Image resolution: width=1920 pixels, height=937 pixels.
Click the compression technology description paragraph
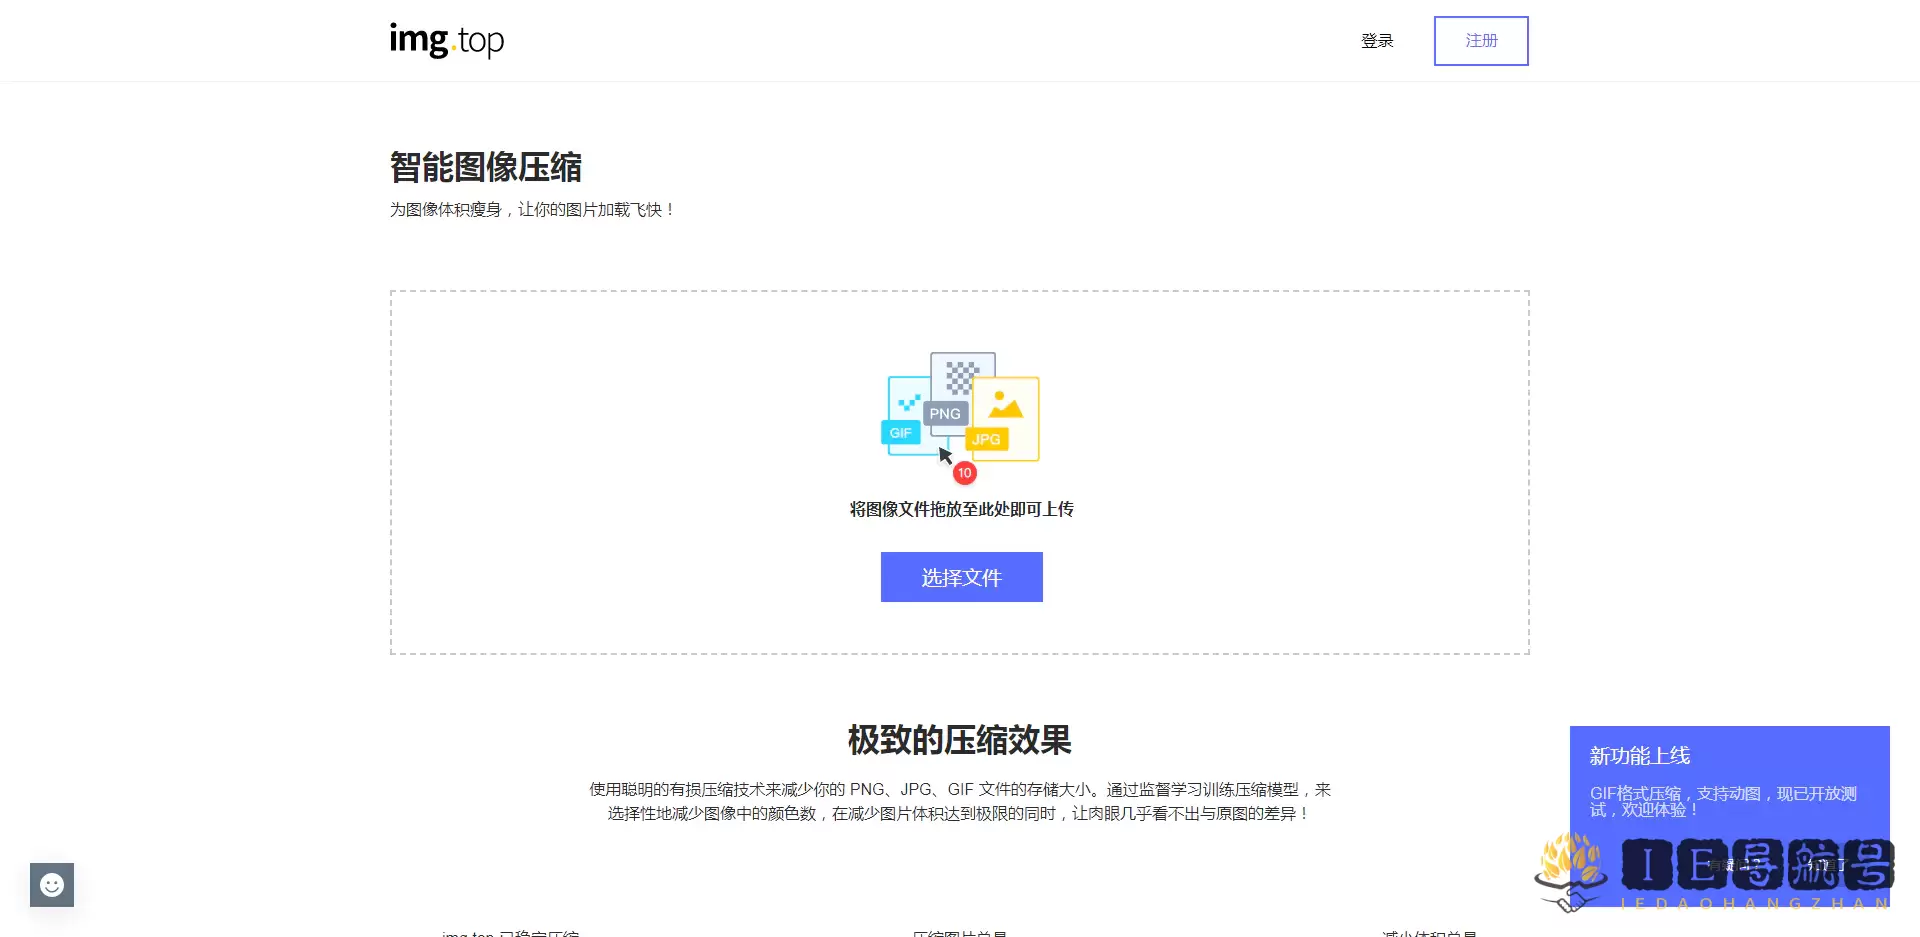click(959, 802)
